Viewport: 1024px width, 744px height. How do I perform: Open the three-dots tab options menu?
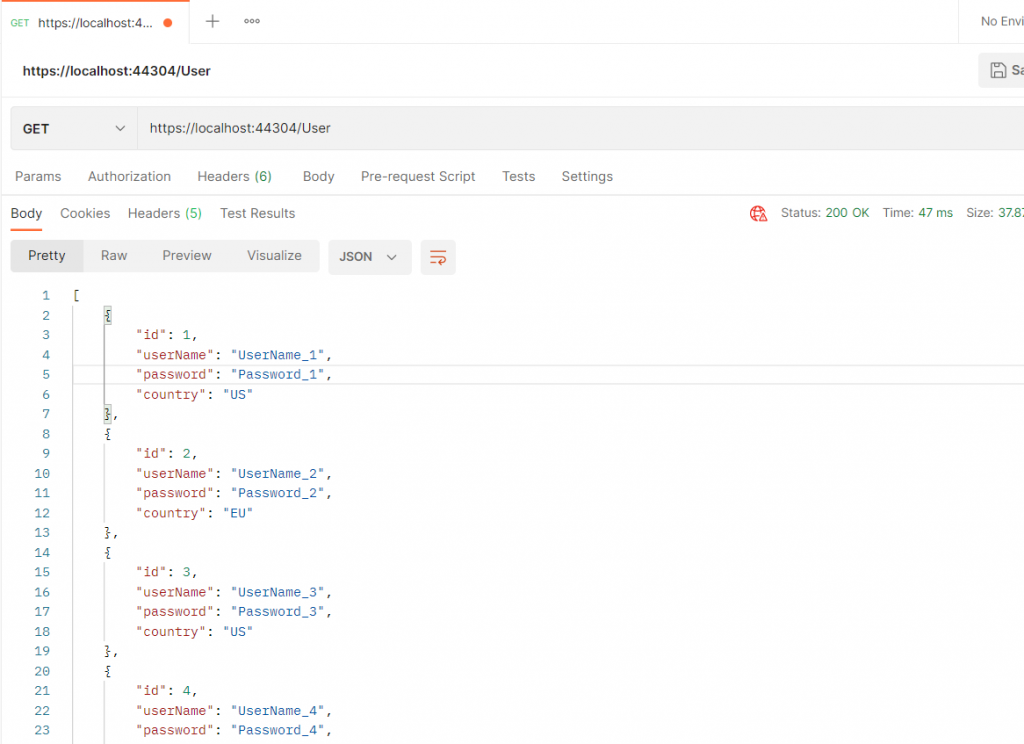click(x=252, y=21)
